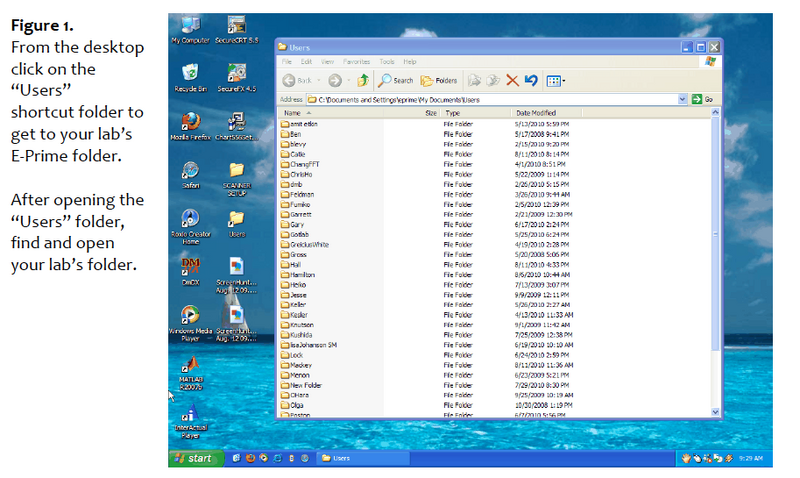Image resolution: width=800 pixels, height=478 pixels.
Task: Select the ChangFFT folder
Action: coord(300,164)
